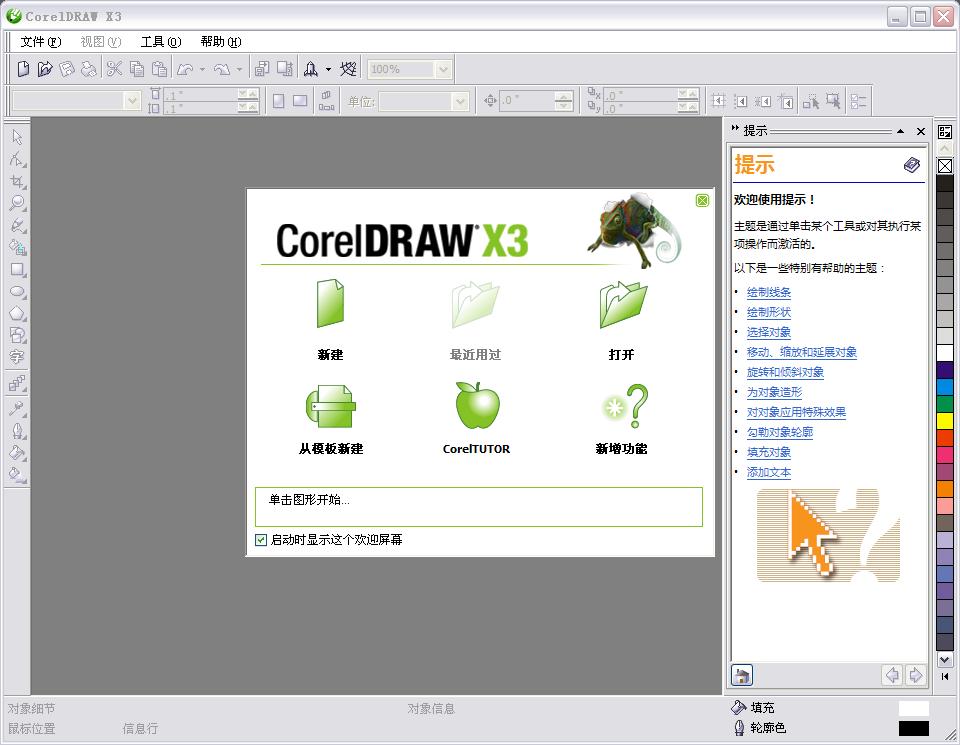Open the 勾勒对象轮廓 hint link
Image resolution: width=960 pixels, height=745 pixels.
(779, 432)
